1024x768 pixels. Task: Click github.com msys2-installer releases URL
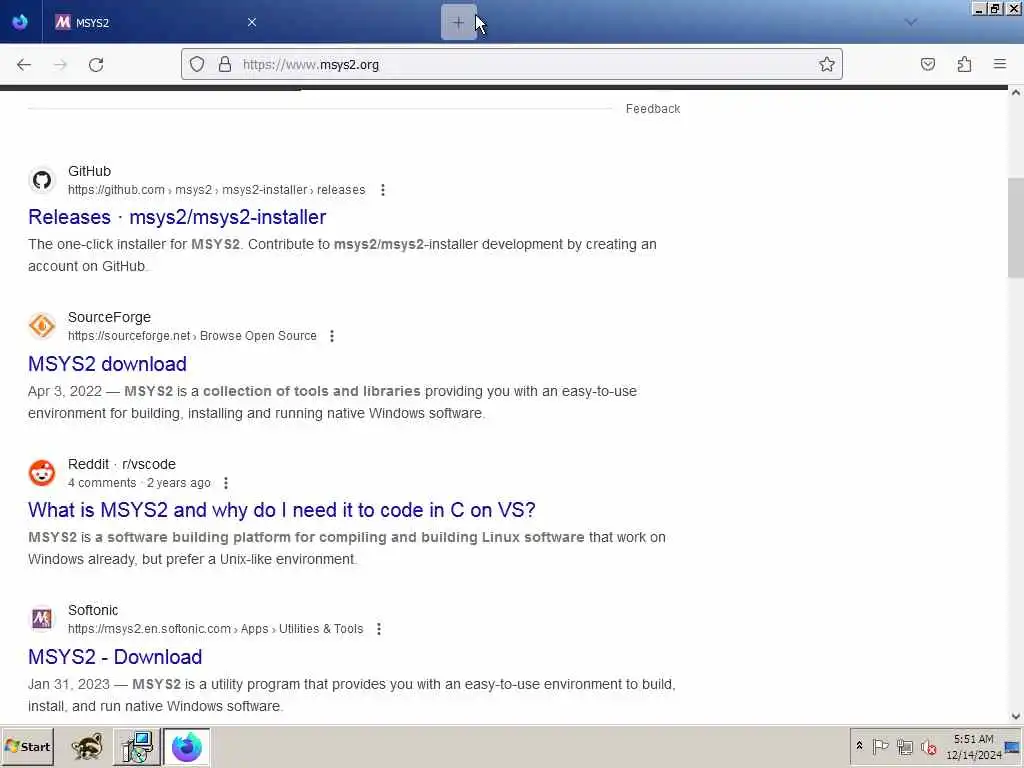[216, 190]
